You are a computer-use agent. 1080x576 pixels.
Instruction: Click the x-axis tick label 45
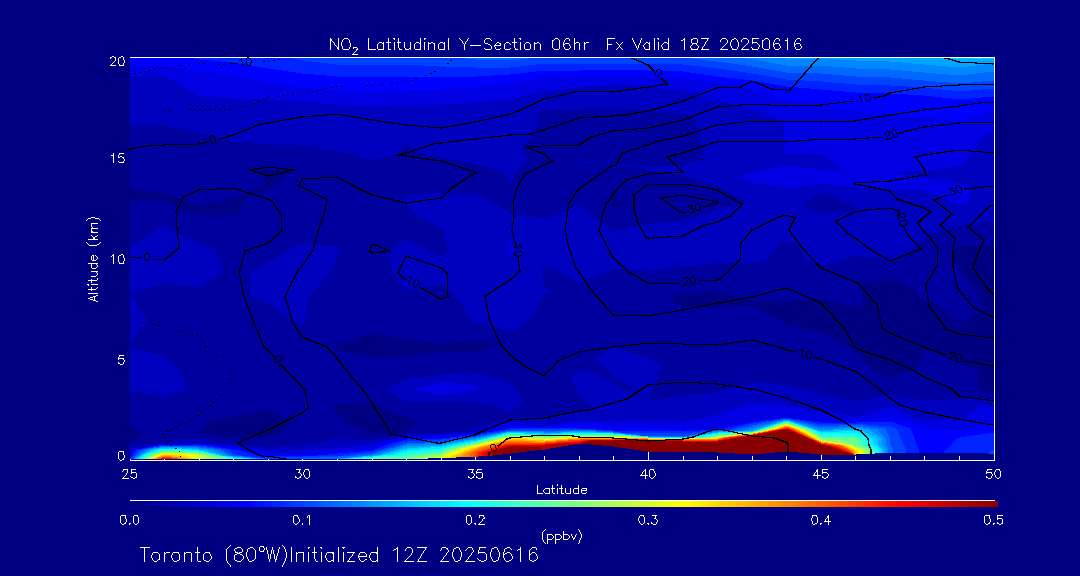(820, 474)
